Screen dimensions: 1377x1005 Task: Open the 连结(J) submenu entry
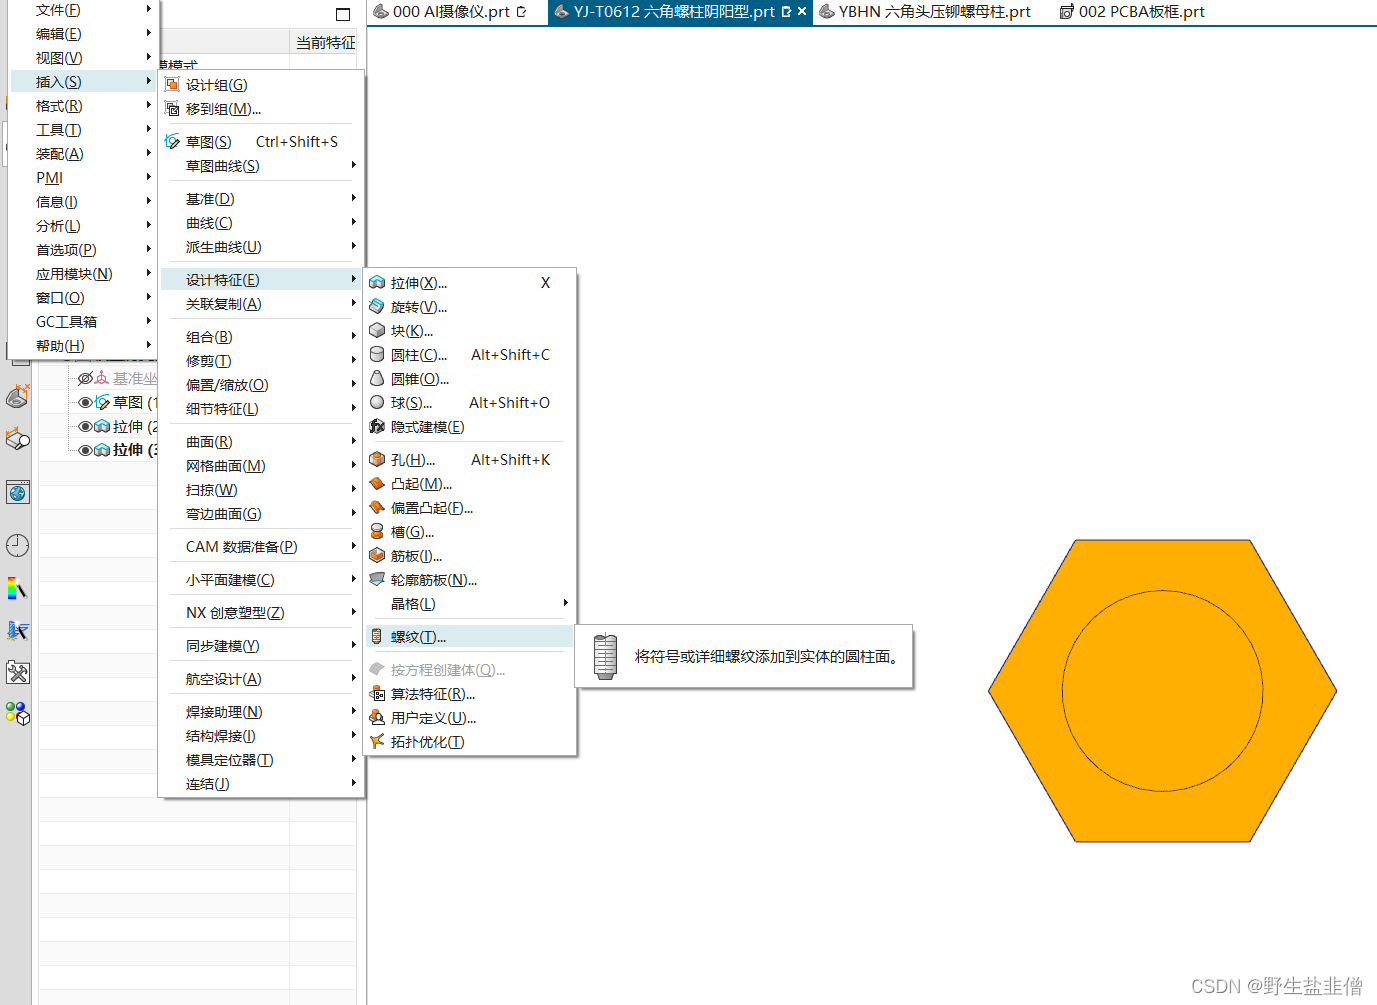pos(261,784)
